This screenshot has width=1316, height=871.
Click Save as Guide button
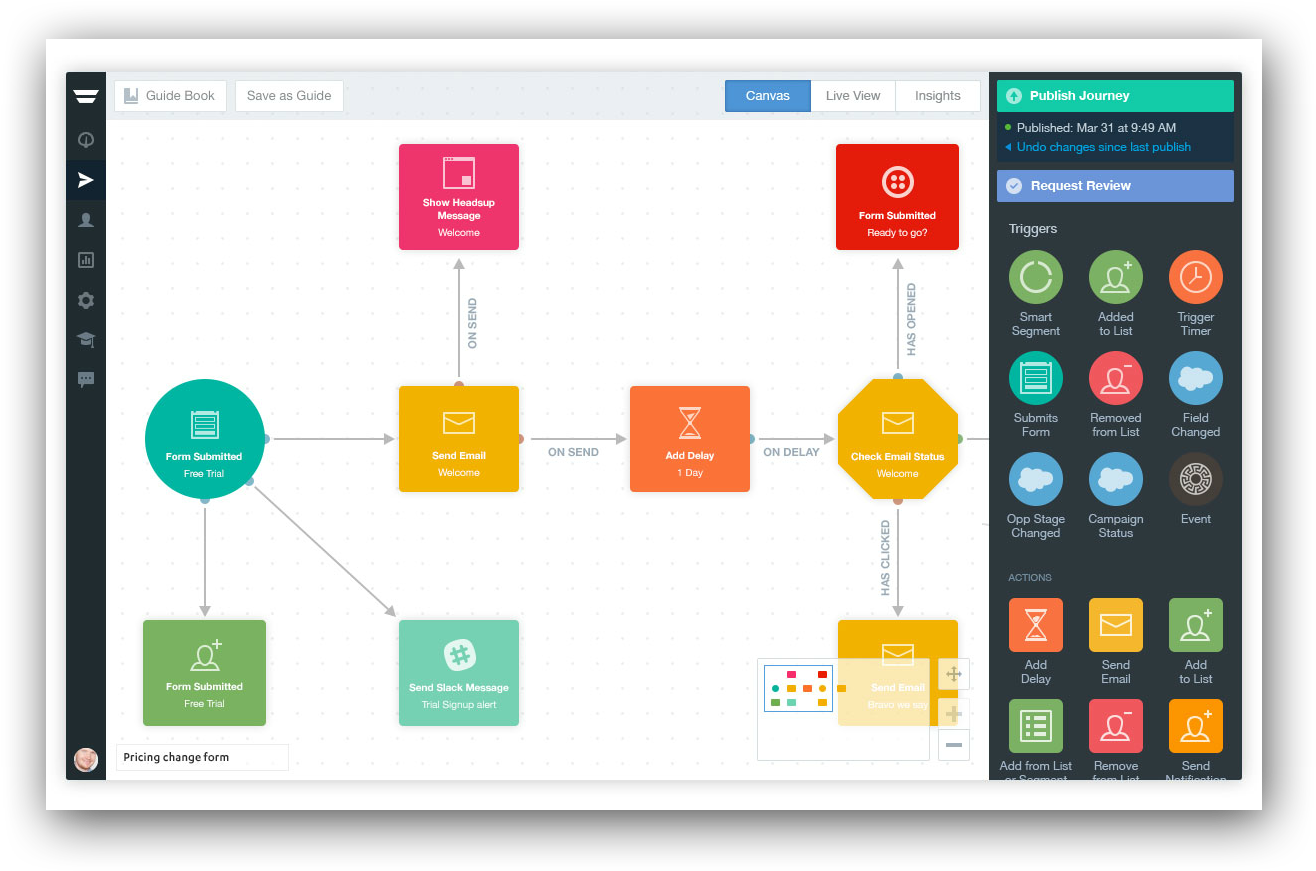(289, 96)
